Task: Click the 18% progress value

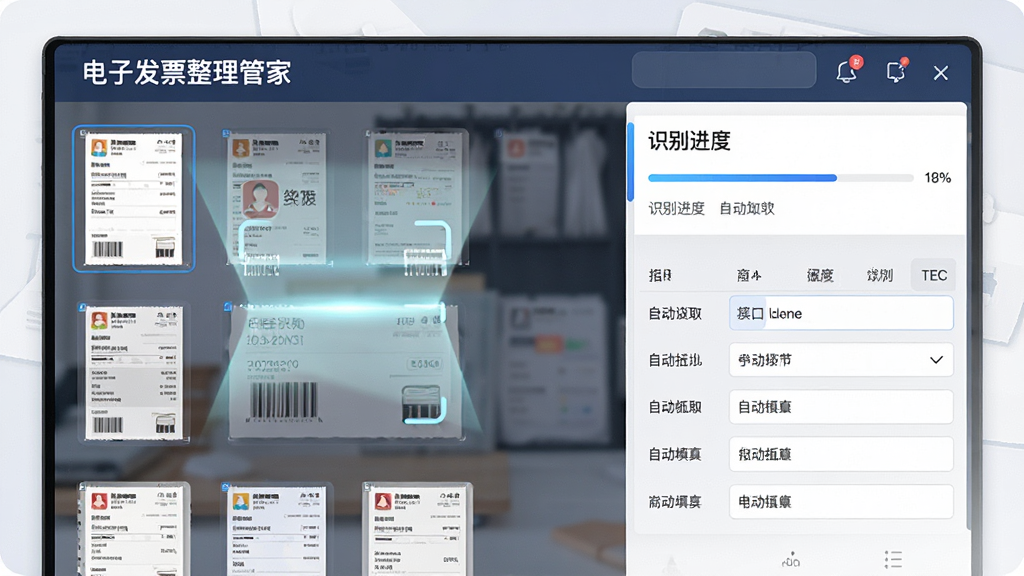Action: pyautogui.click(x=937, y=178)
